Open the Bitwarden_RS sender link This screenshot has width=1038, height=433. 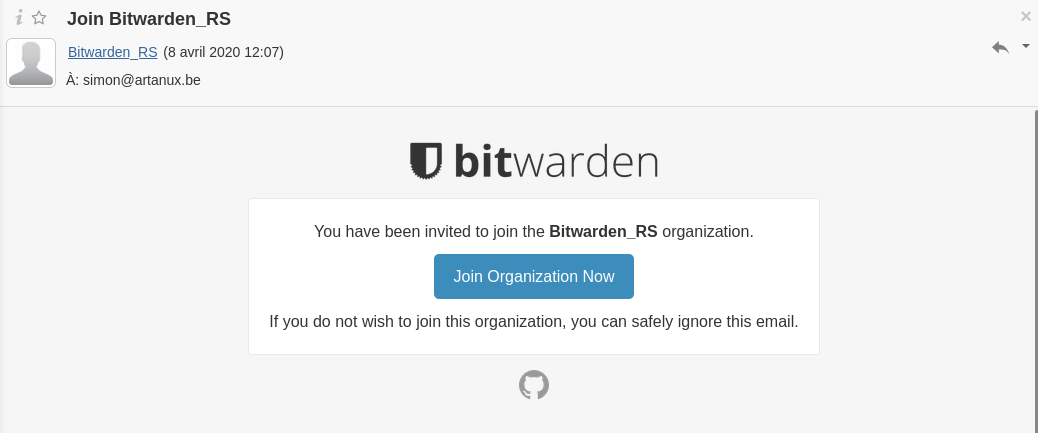click(112, 52)
